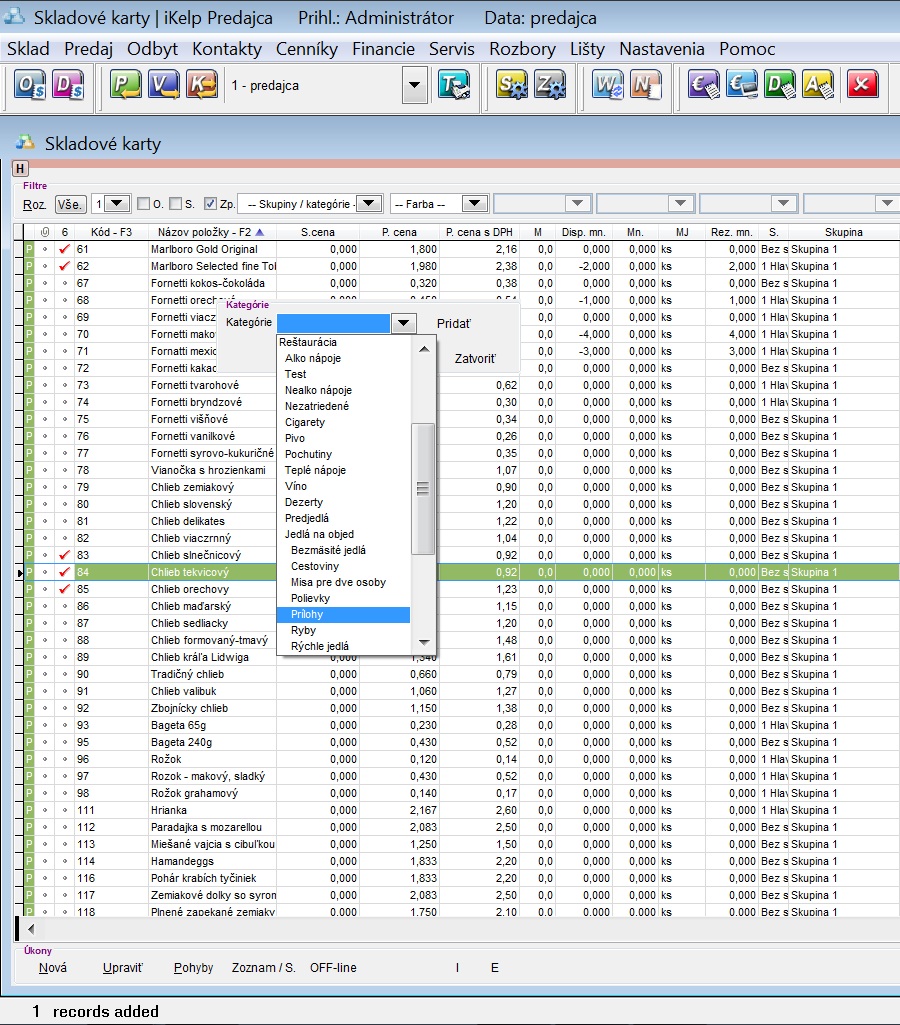Image resolution: width=900 pixels, height=1025 pixels.
Task: Click the teal 'T' toolbar icon
Action: point(453,86)
